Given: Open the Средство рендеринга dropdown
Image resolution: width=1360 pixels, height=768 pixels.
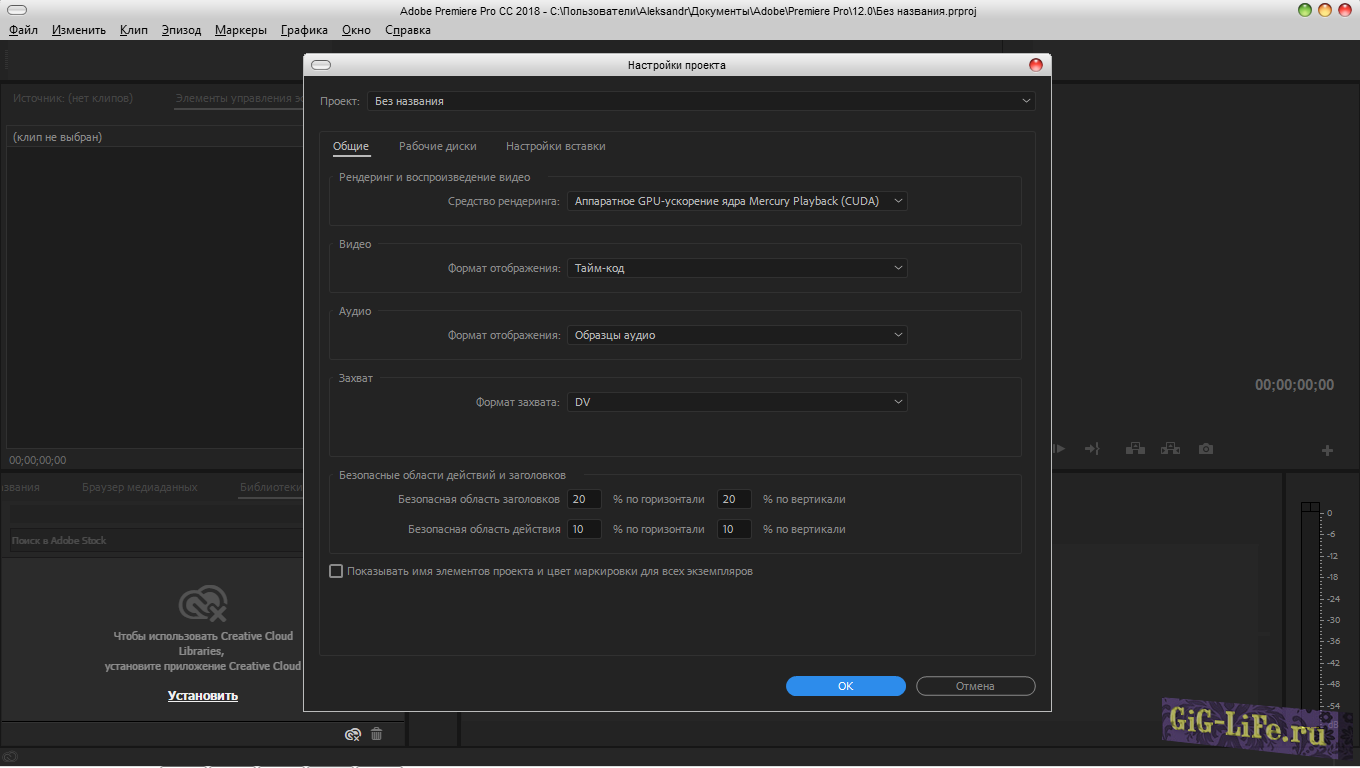Looking at the screenshot, I should [737, 201].
